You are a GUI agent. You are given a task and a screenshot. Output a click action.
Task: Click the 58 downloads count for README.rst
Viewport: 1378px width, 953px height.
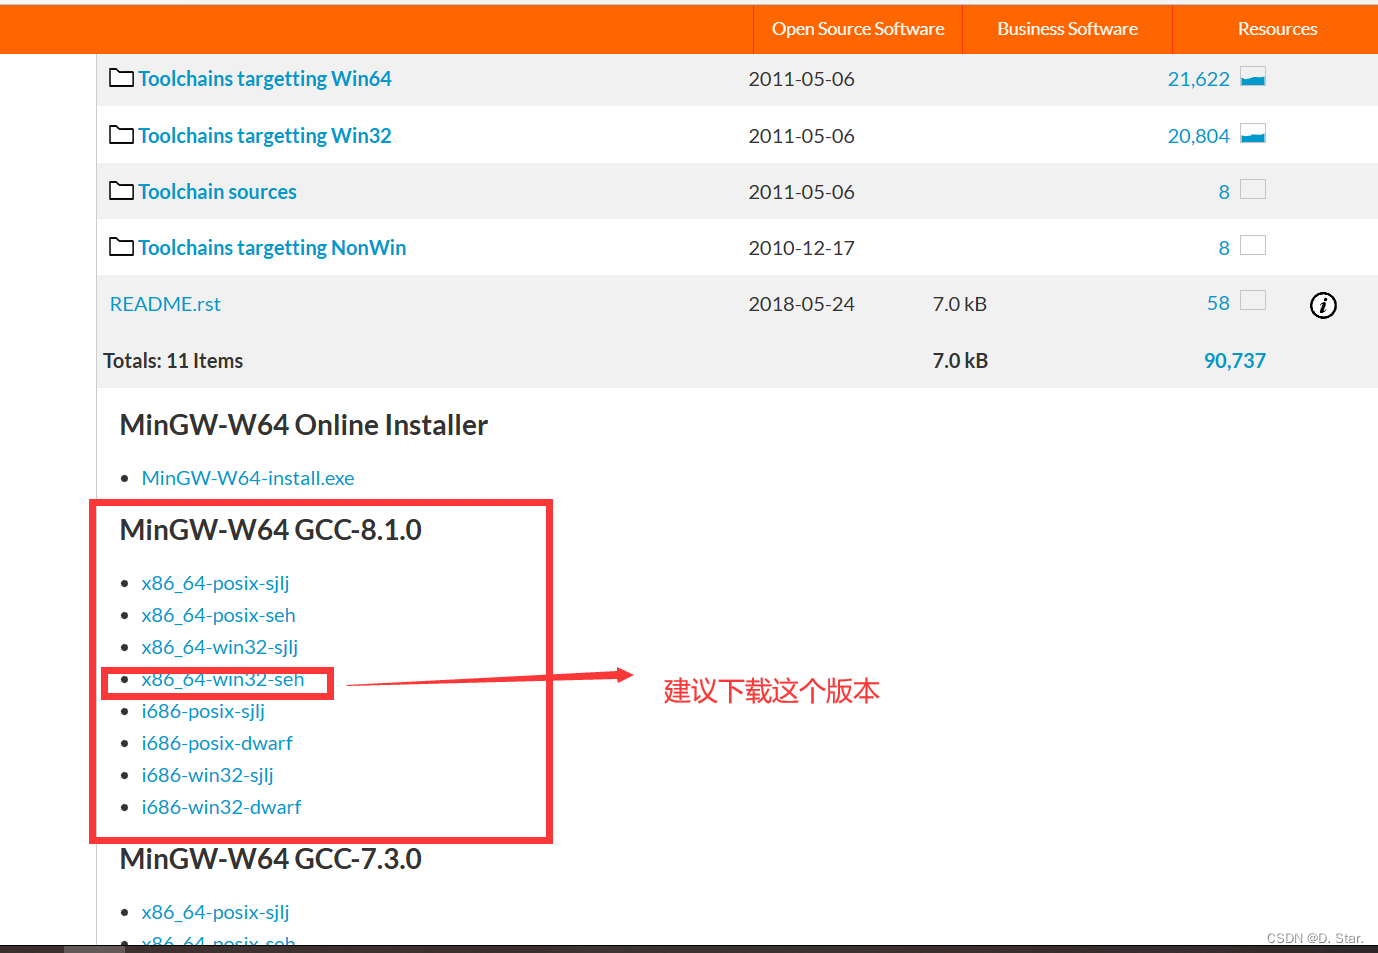click(1218, 303)
